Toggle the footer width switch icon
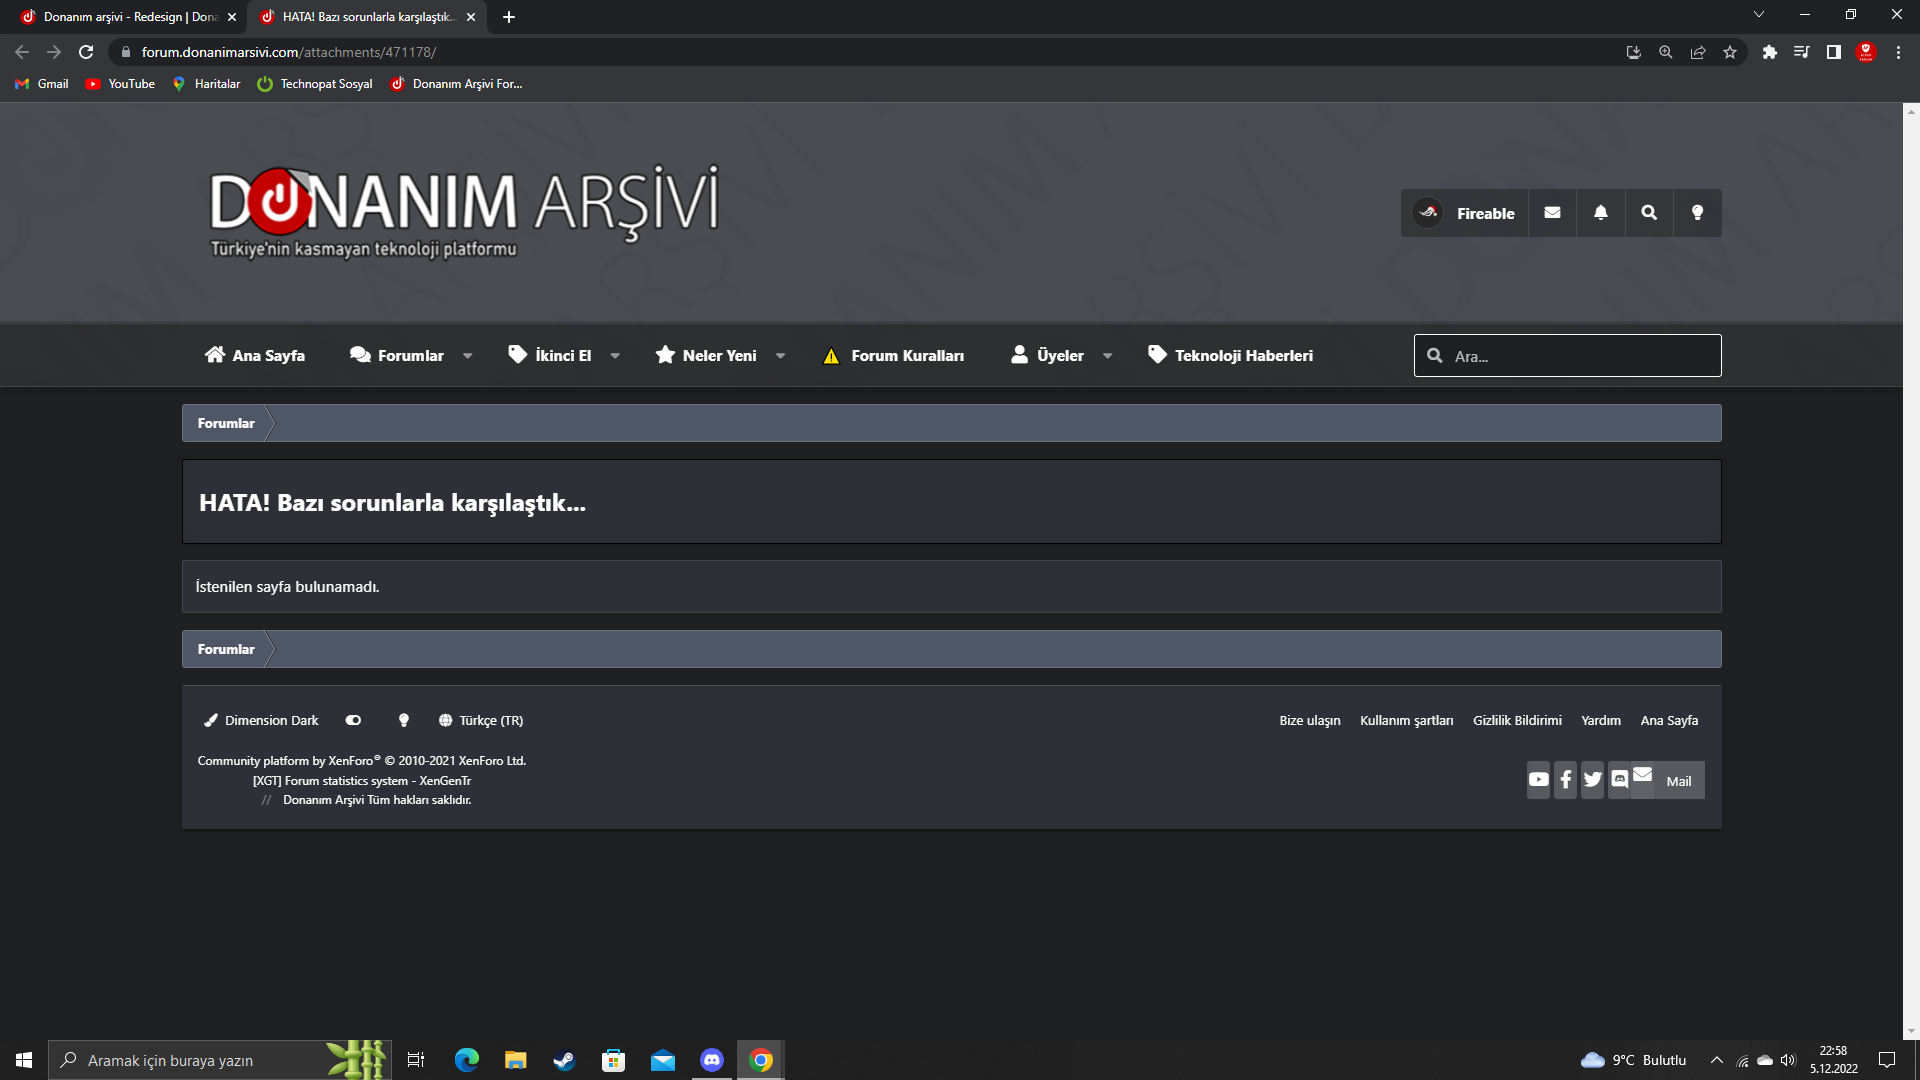 353,720
